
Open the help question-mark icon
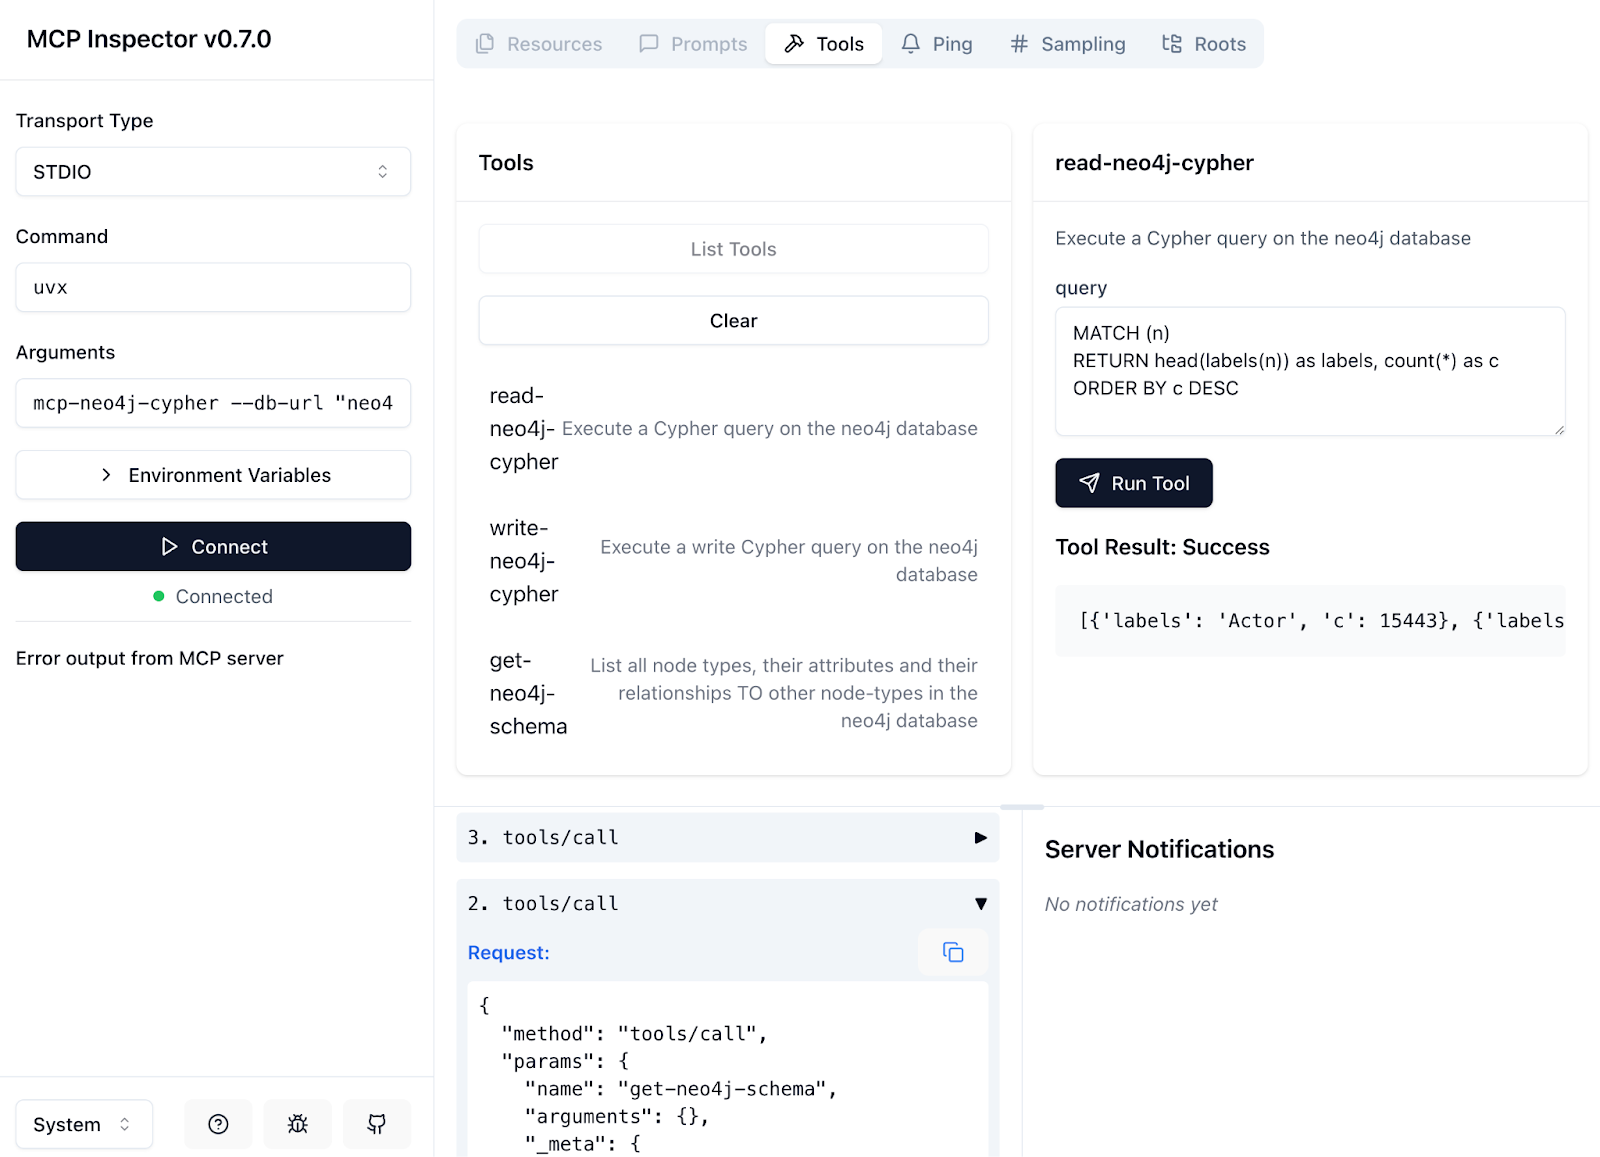tap(218, 1124)
